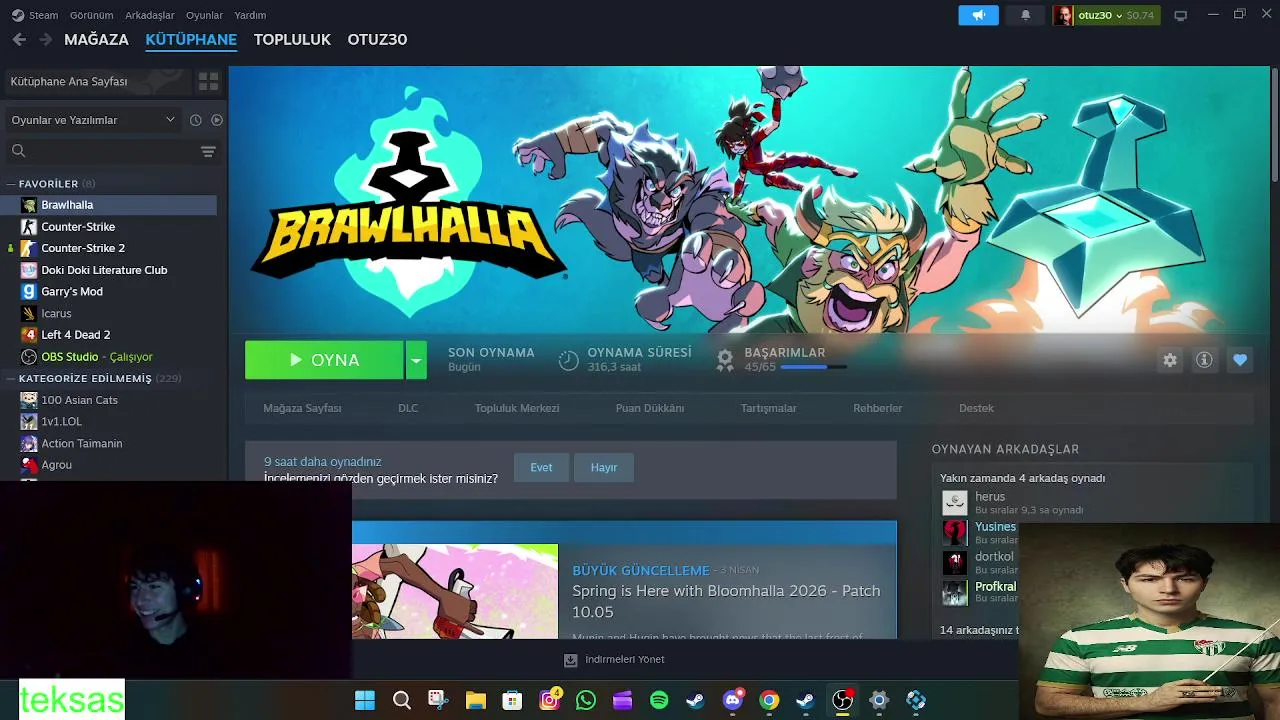1280x720 pixels.
Task: Open the Arkadaşlar menu
Action: click(150, 15)
